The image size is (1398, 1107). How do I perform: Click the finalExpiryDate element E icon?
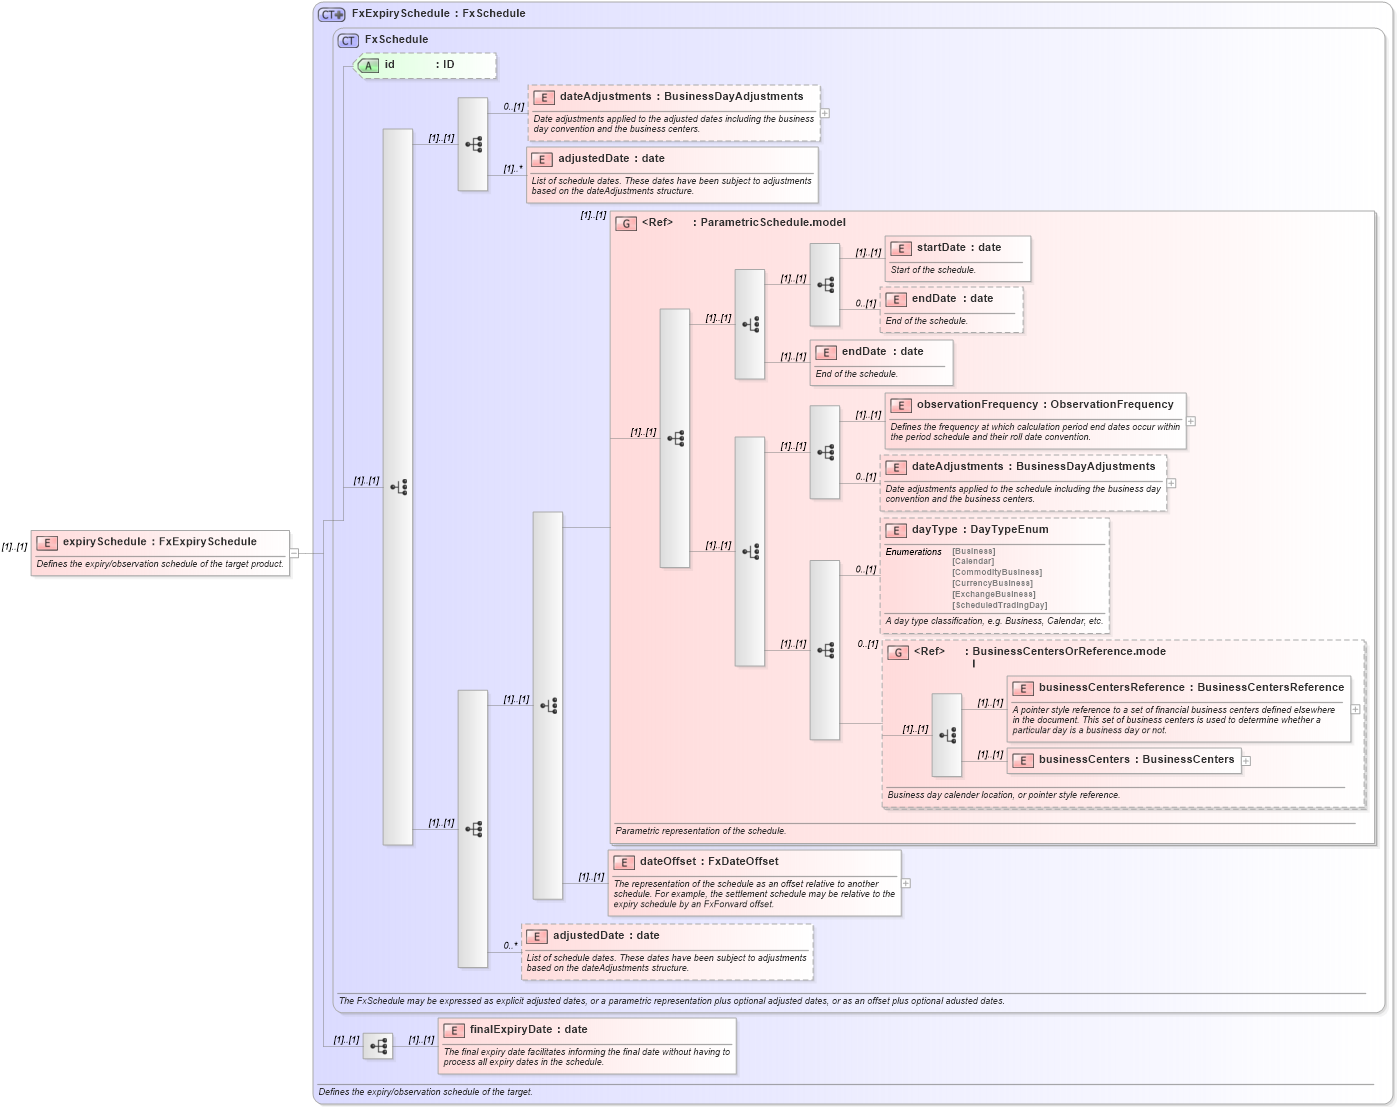453,1029
